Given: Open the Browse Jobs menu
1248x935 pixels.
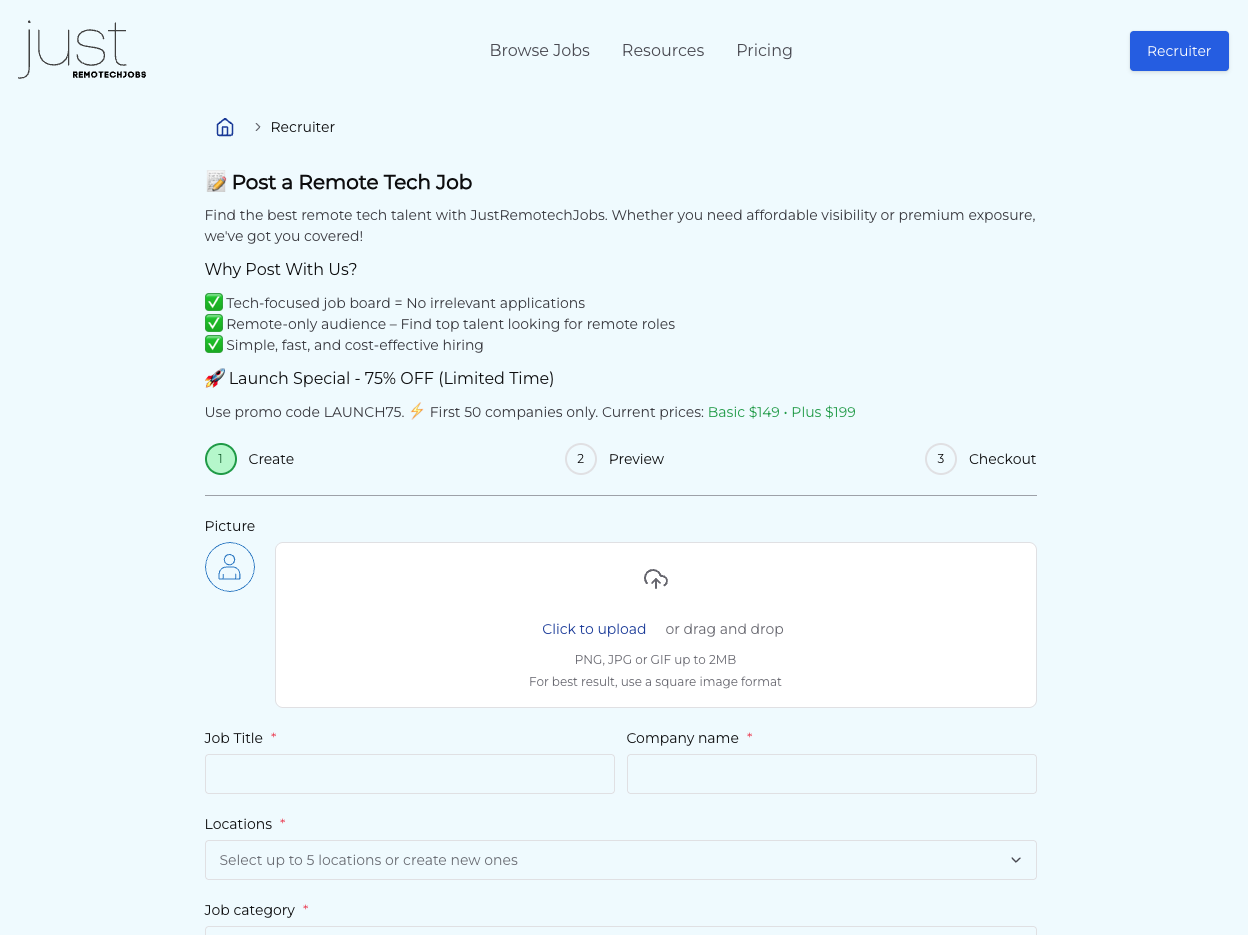Looking at the screenshot, I should [x=540, y=50].
